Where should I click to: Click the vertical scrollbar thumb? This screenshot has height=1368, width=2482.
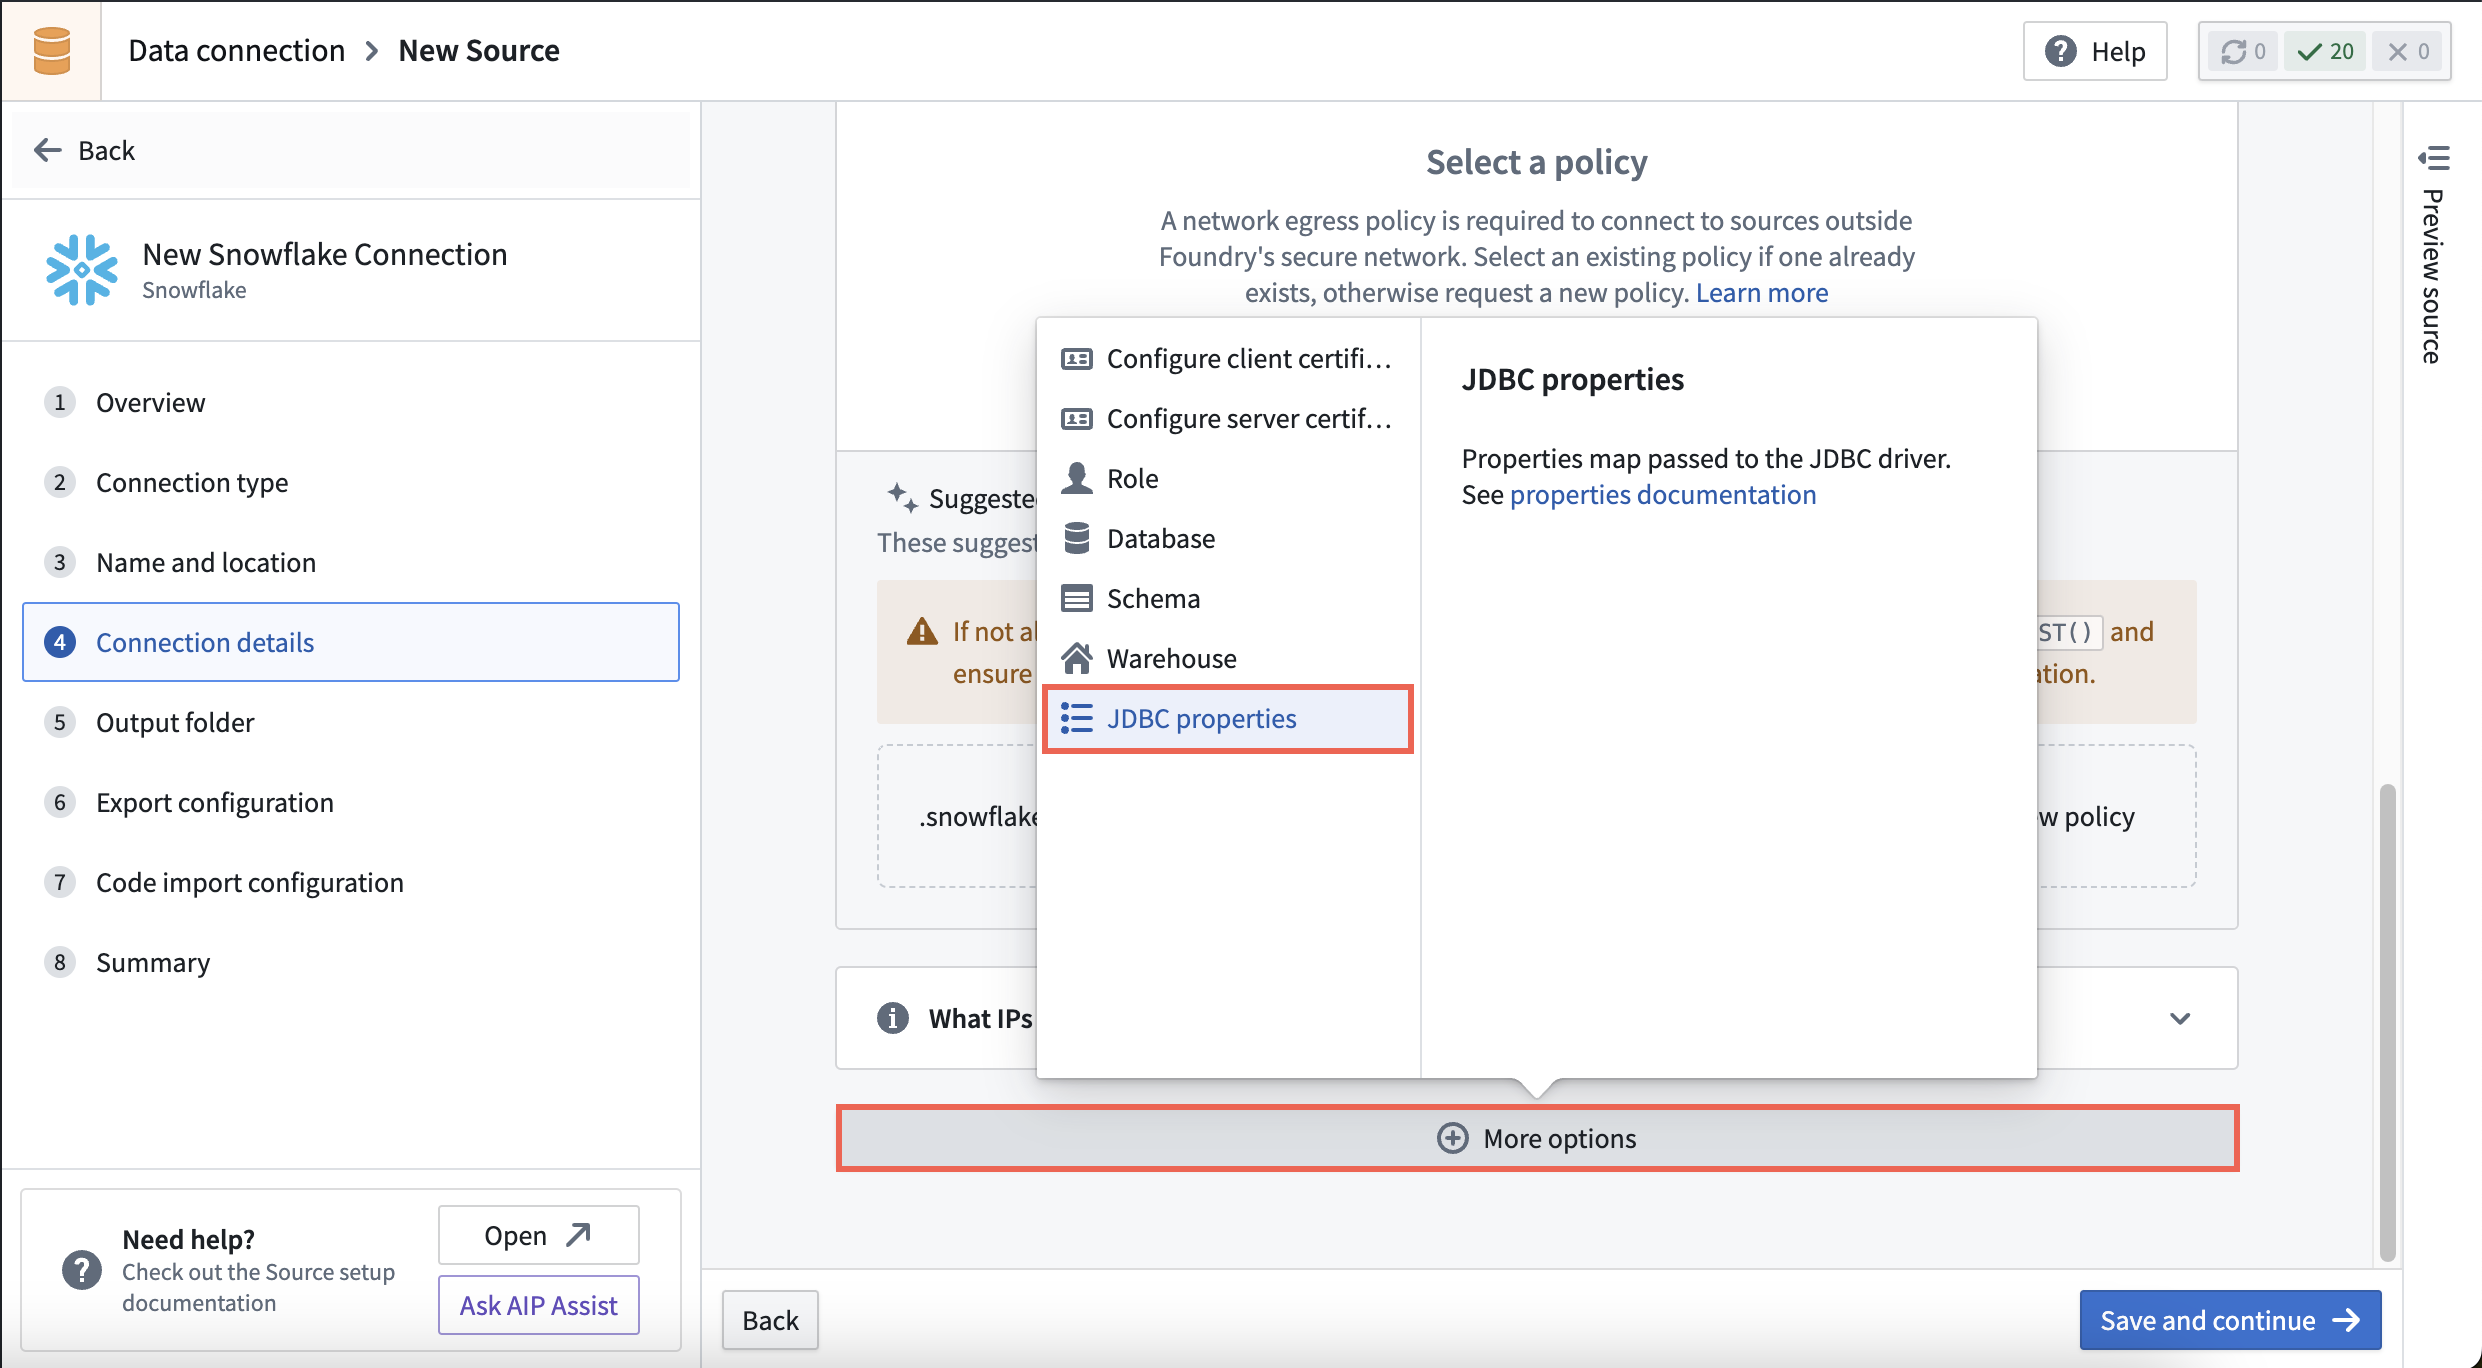(2388, 1022)
